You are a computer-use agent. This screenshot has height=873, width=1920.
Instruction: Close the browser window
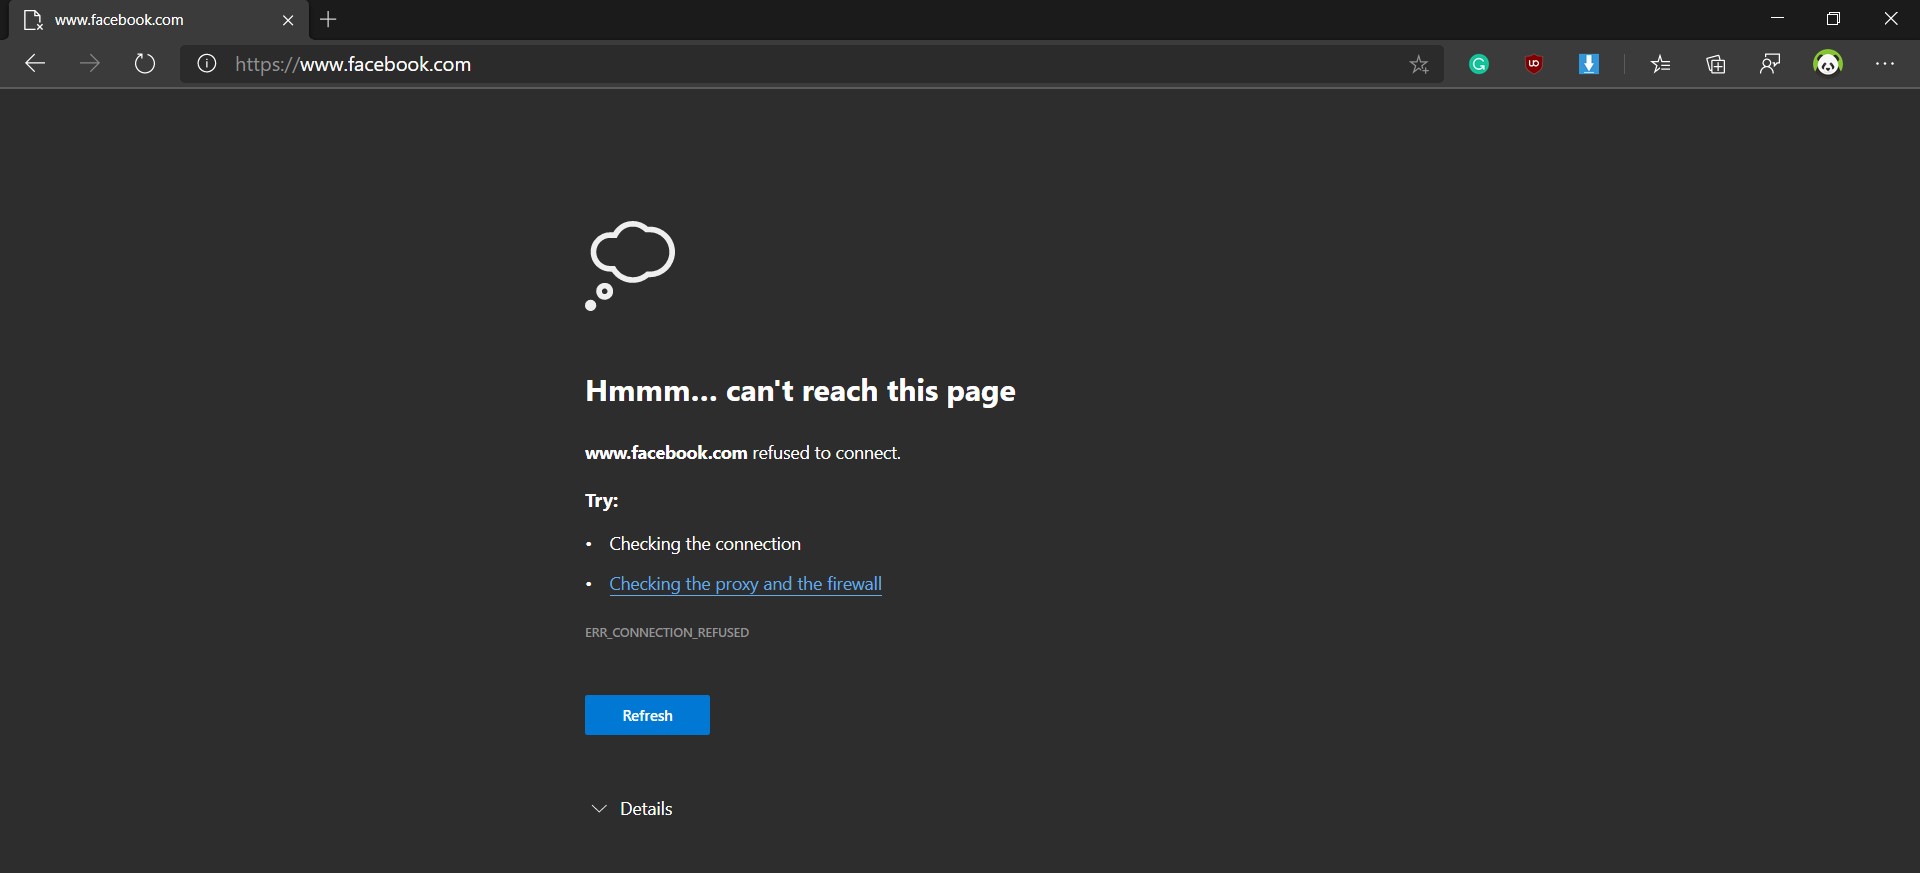pyautogui.click(x=1890, y=19)
